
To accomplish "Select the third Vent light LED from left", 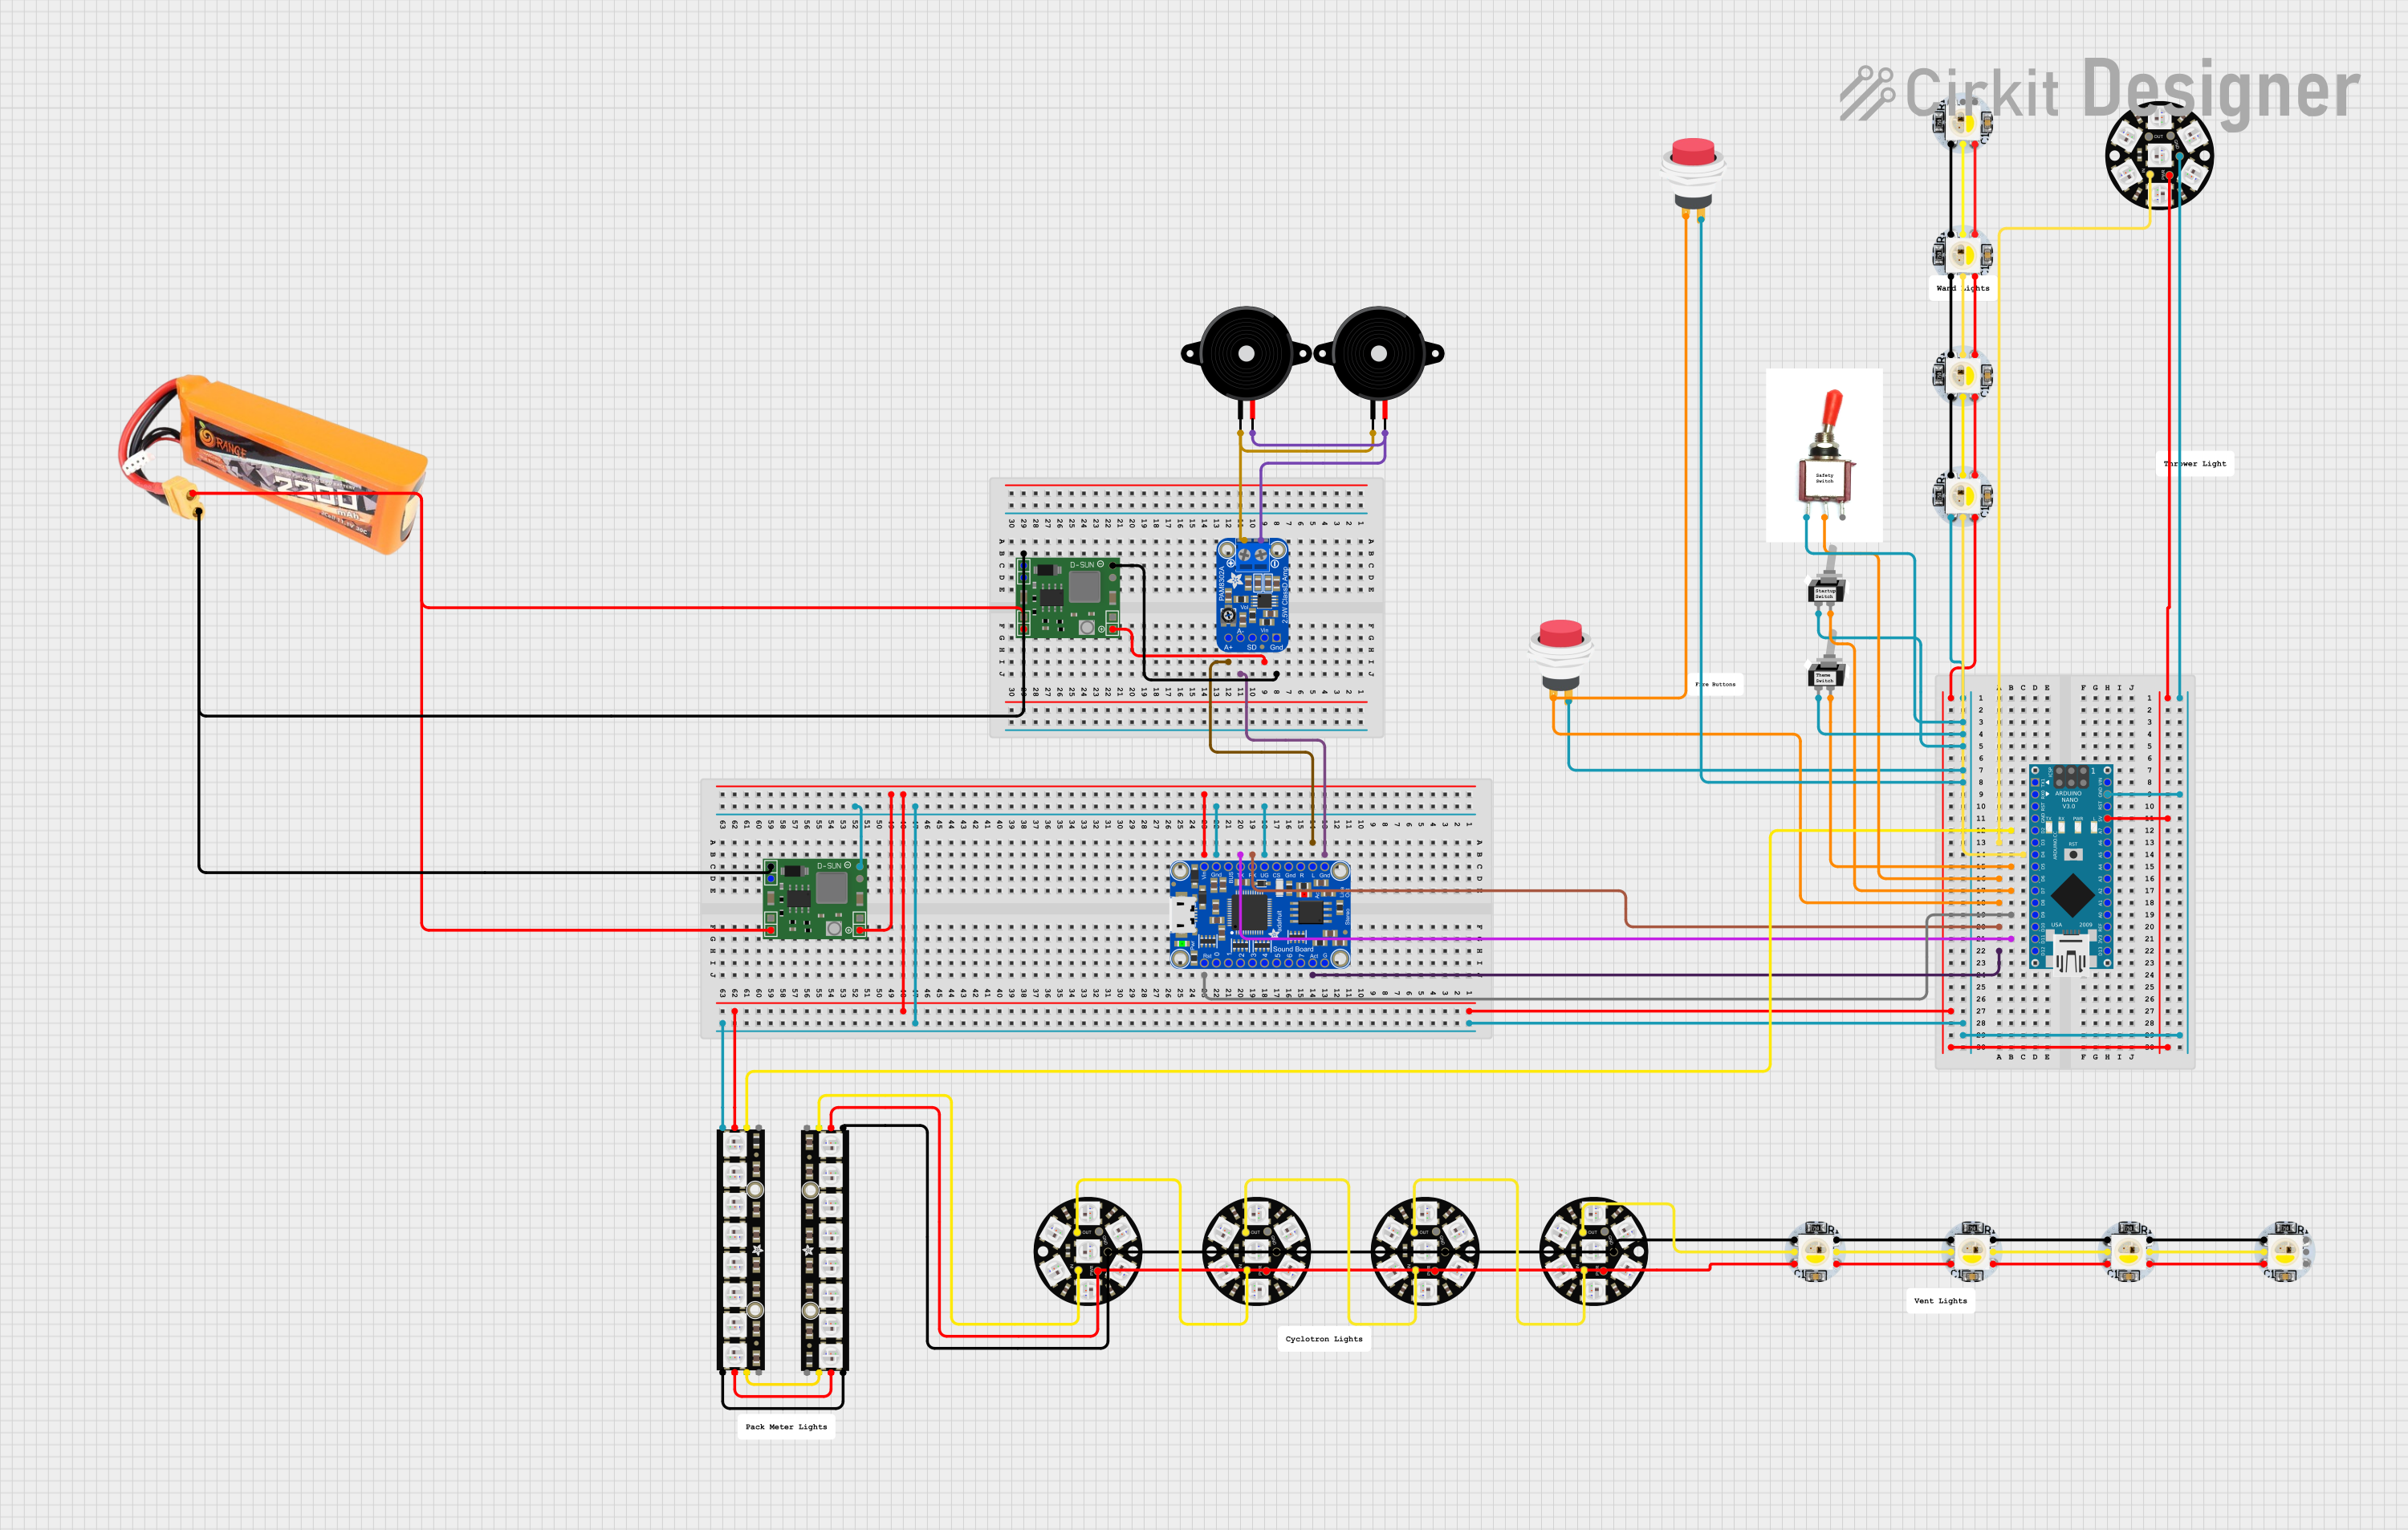I will click(2128, 1251).
